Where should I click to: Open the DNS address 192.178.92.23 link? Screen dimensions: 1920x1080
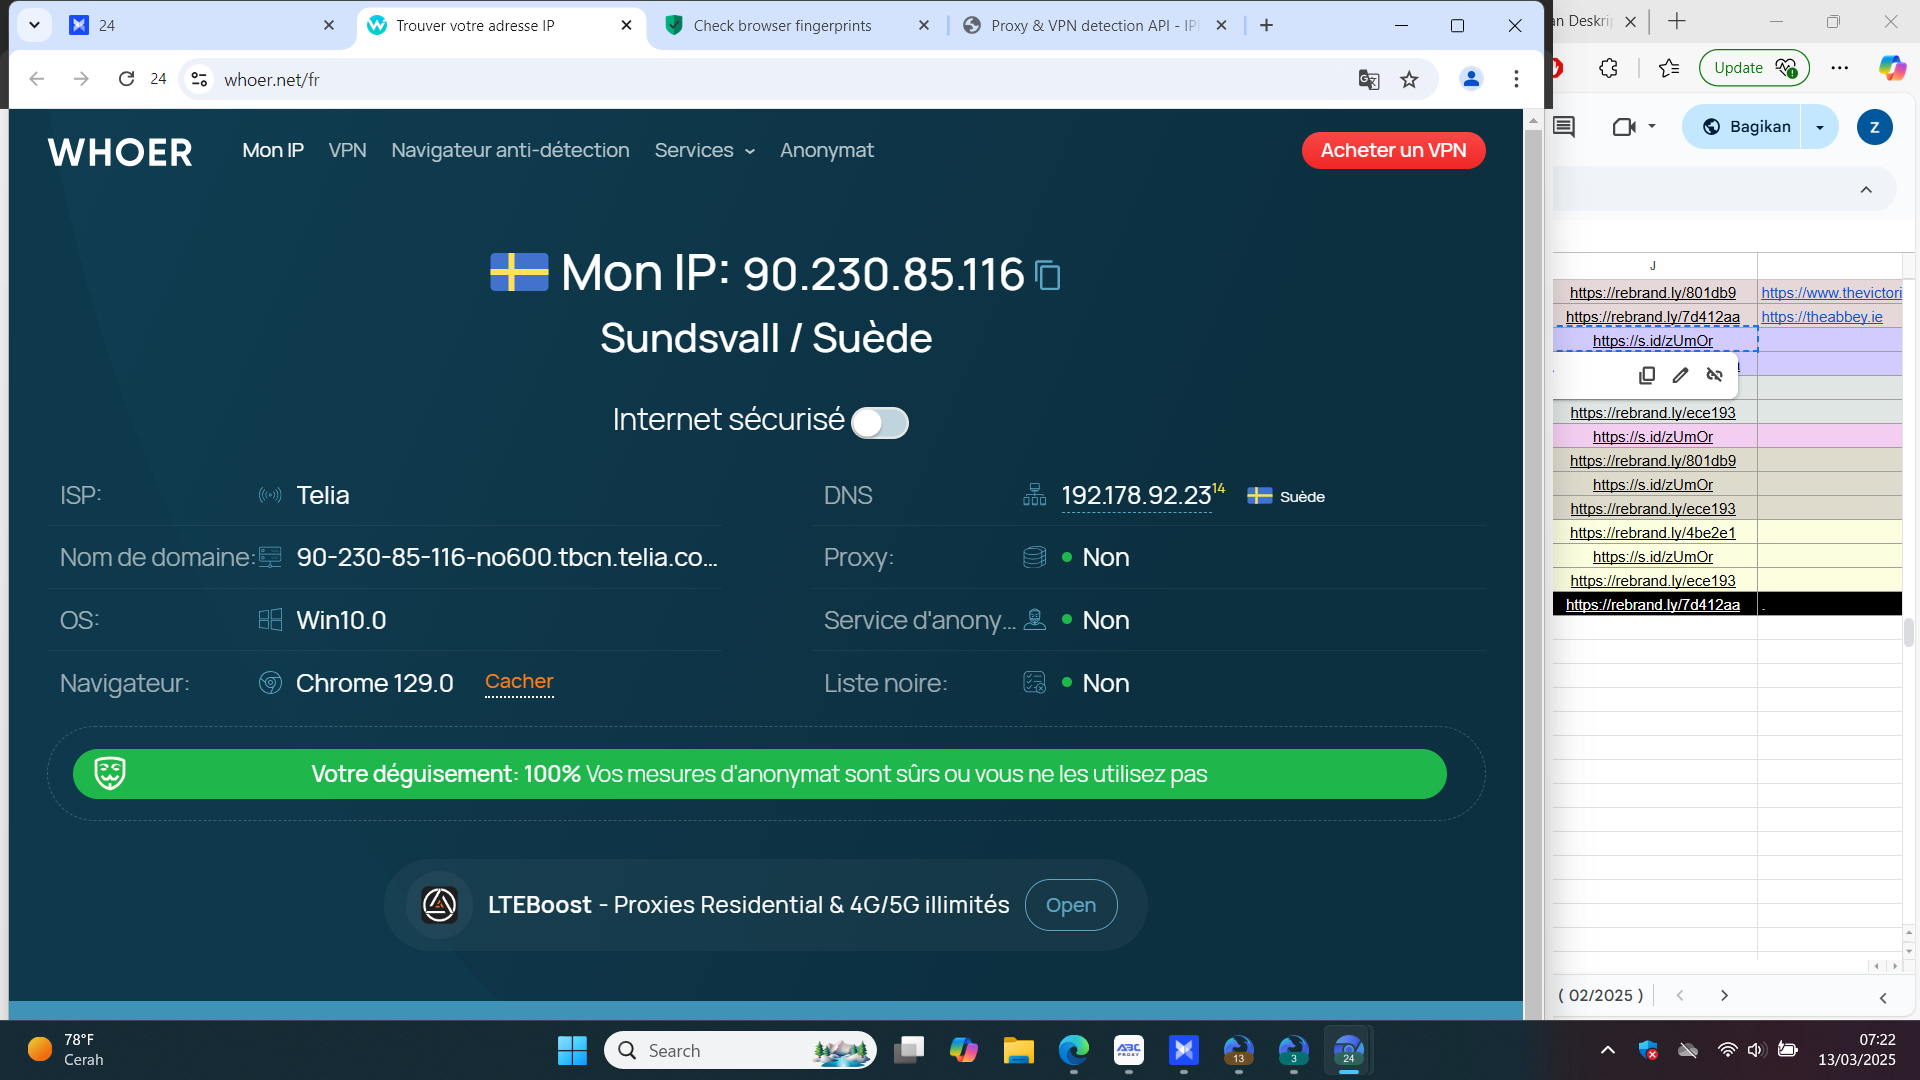pos(1136,496)
